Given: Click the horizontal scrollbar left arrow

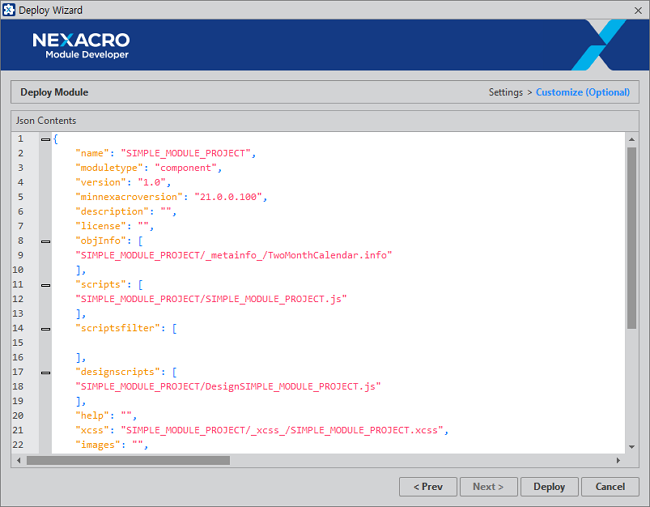Looking at the screenshot, I should click(x=19, y=460).
